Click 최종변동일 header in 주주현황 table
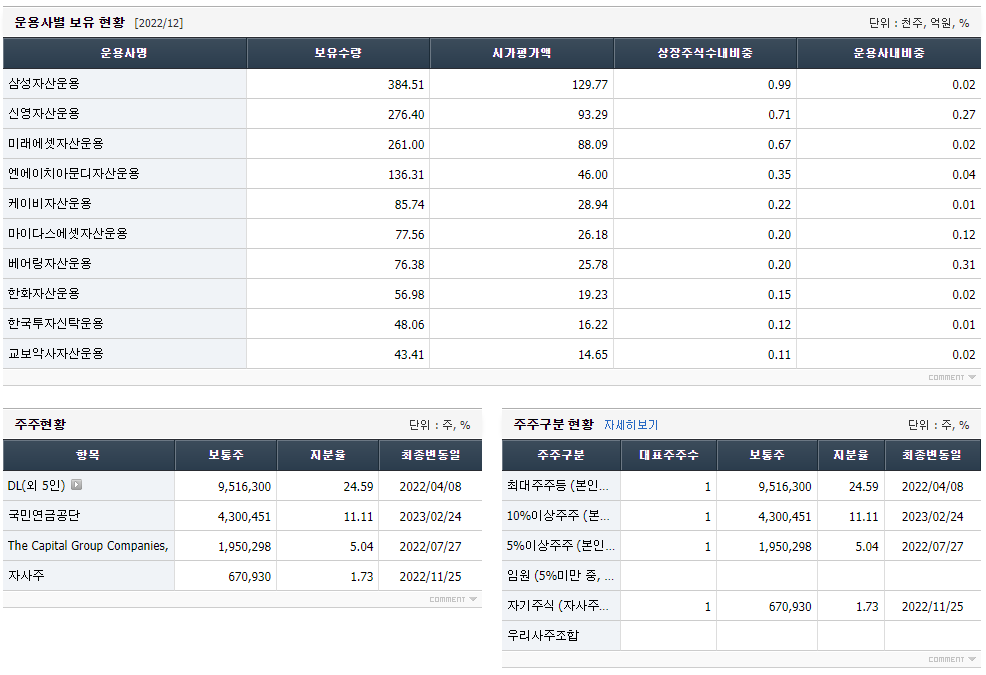 coord(431,455)
